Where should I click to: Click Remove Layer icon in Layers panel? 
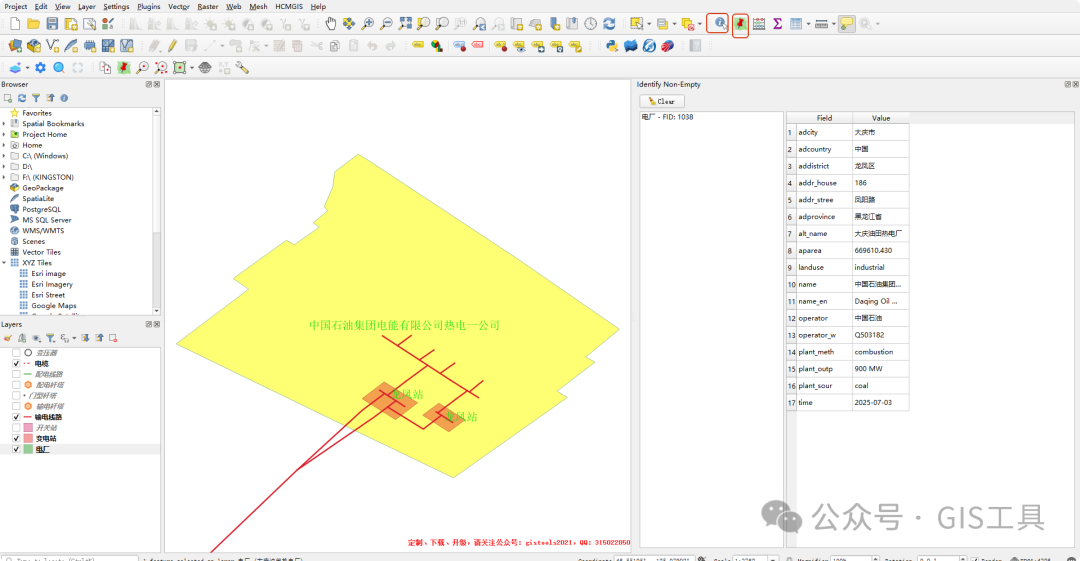[x=113, y=338]
